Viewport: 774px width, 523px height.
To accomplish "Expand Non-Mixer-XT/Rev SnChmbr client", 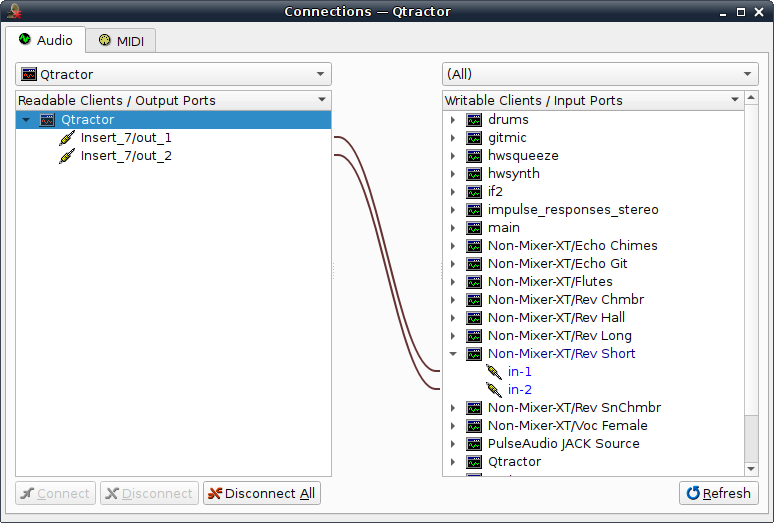I will coord(453,408).
